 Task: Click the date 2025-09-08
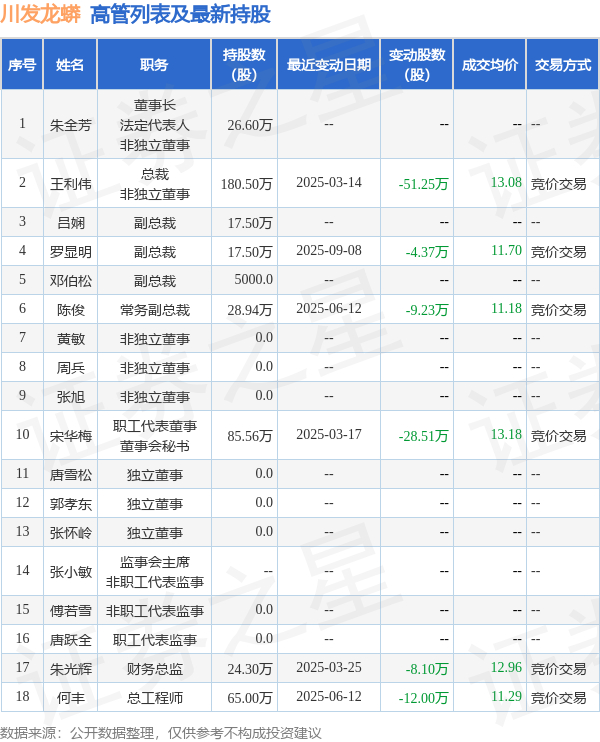tap(329, 250)
